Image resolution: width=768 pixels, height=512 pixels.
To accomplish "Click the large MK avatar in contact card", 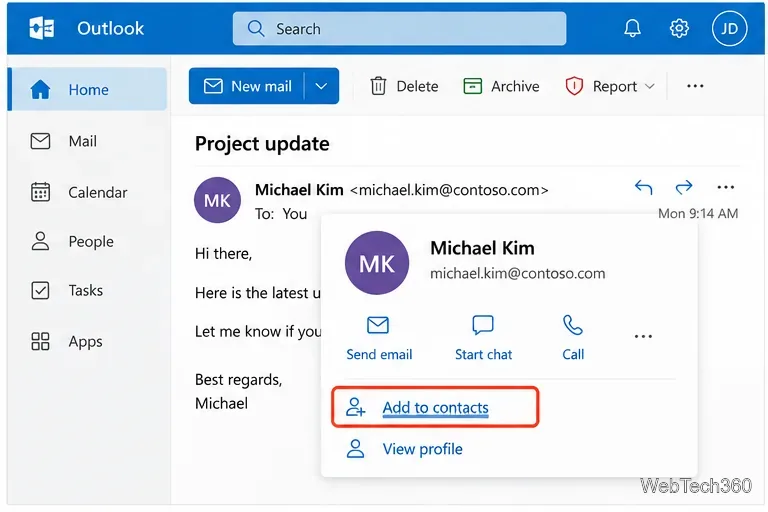I will [x=377, y=263].
